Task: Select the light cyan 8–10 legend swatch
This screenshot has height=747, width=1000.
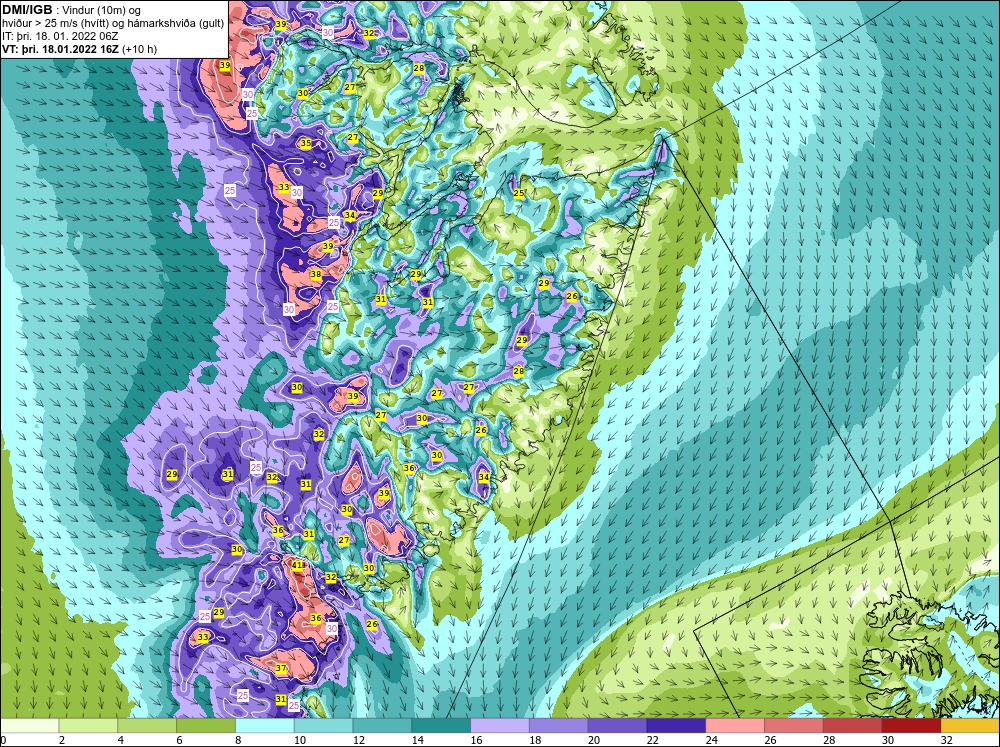Action: 265,725
